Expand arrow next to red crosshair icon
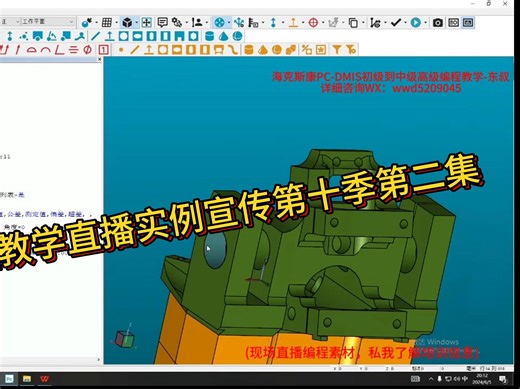Image resolution: width=520 pixels, height=389 pixels. coord(323,23)
